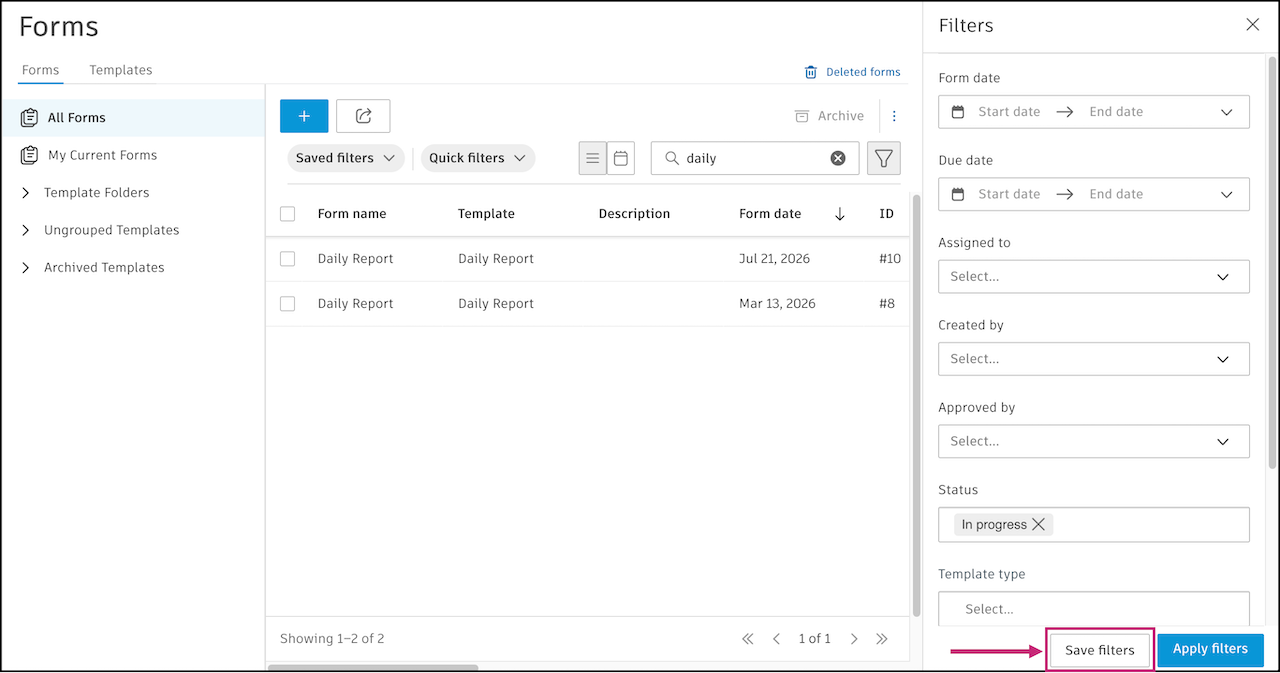Open the Saved filters dropdown
The width and height of the screenshot is (1280, 673).
(x=346, y=158)
